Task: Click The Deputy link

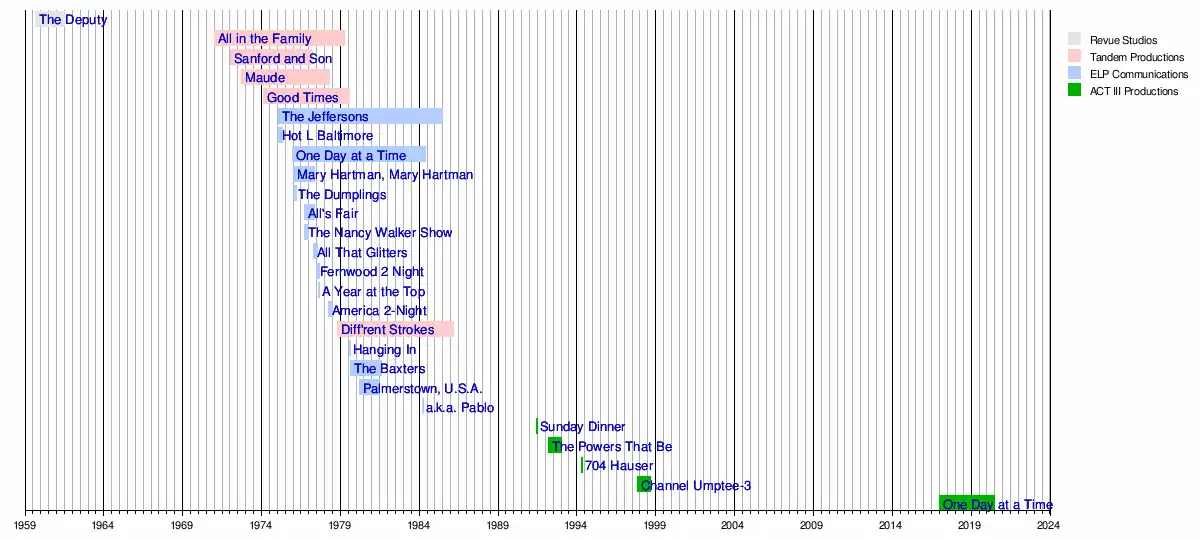Action: pos(73,20)
